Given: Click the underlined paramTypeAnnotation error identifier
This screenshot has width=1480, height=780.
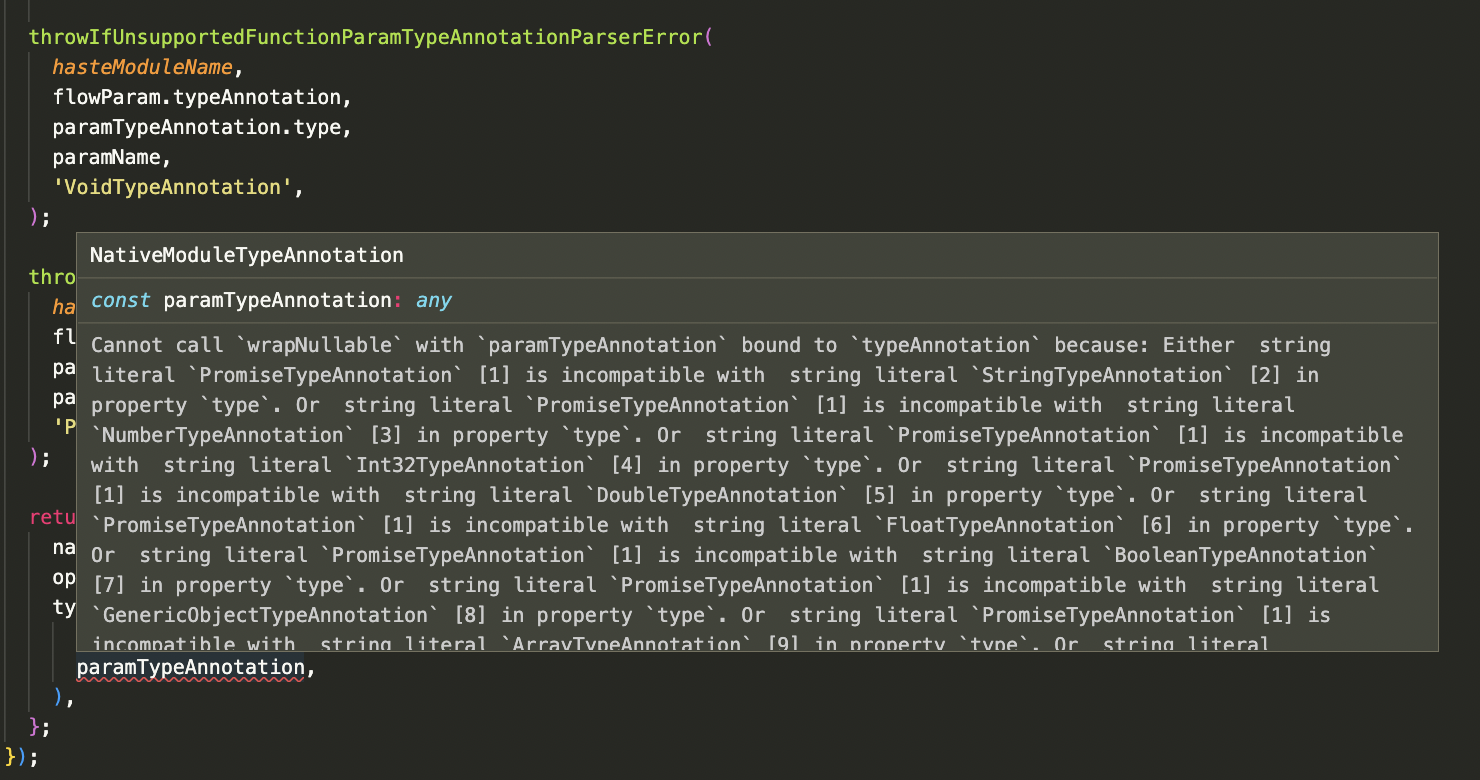Looking at the screenshot, I should 190,667.
